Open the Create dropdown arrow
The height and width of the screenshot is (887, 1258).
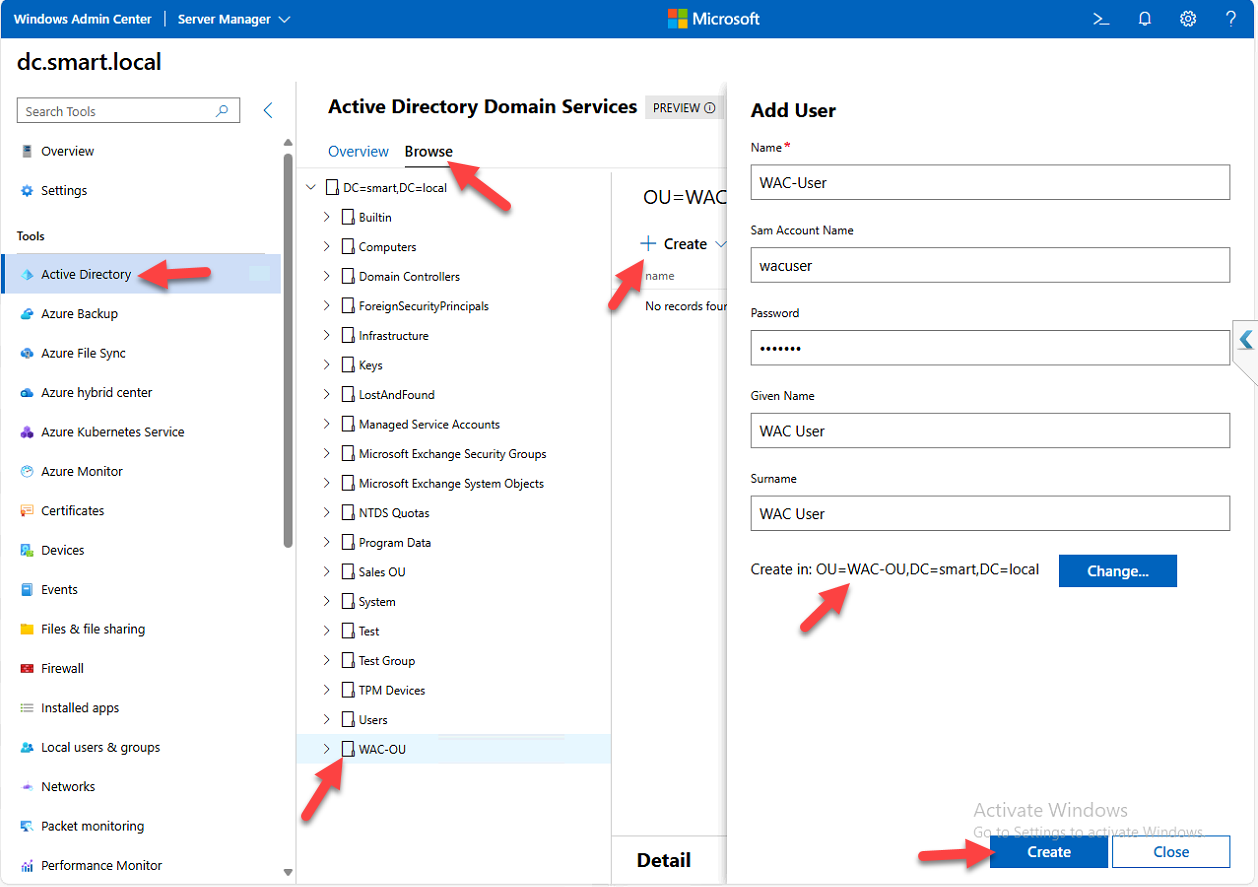click(720, 244)
